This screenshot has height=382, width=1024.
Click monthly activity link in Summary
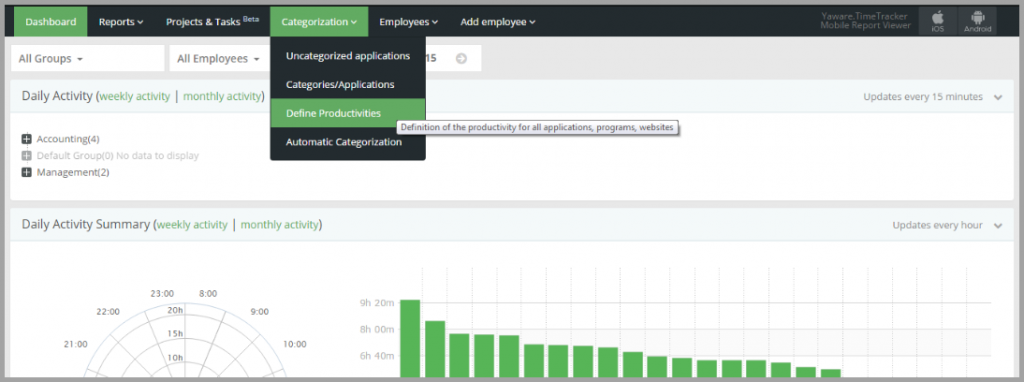pyautogui.click(x=280, y=224)
